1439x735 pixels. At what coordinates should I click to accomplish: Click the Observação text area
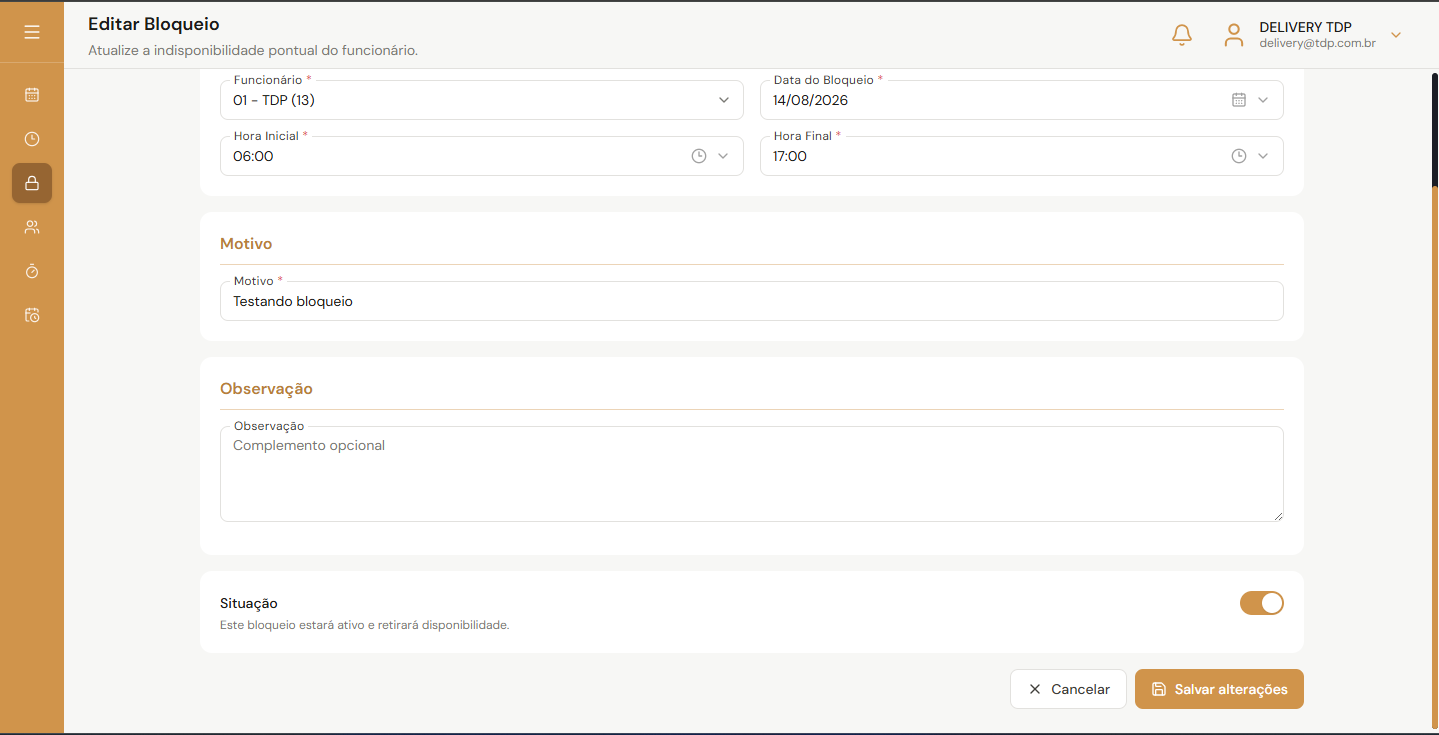(752, 474)
